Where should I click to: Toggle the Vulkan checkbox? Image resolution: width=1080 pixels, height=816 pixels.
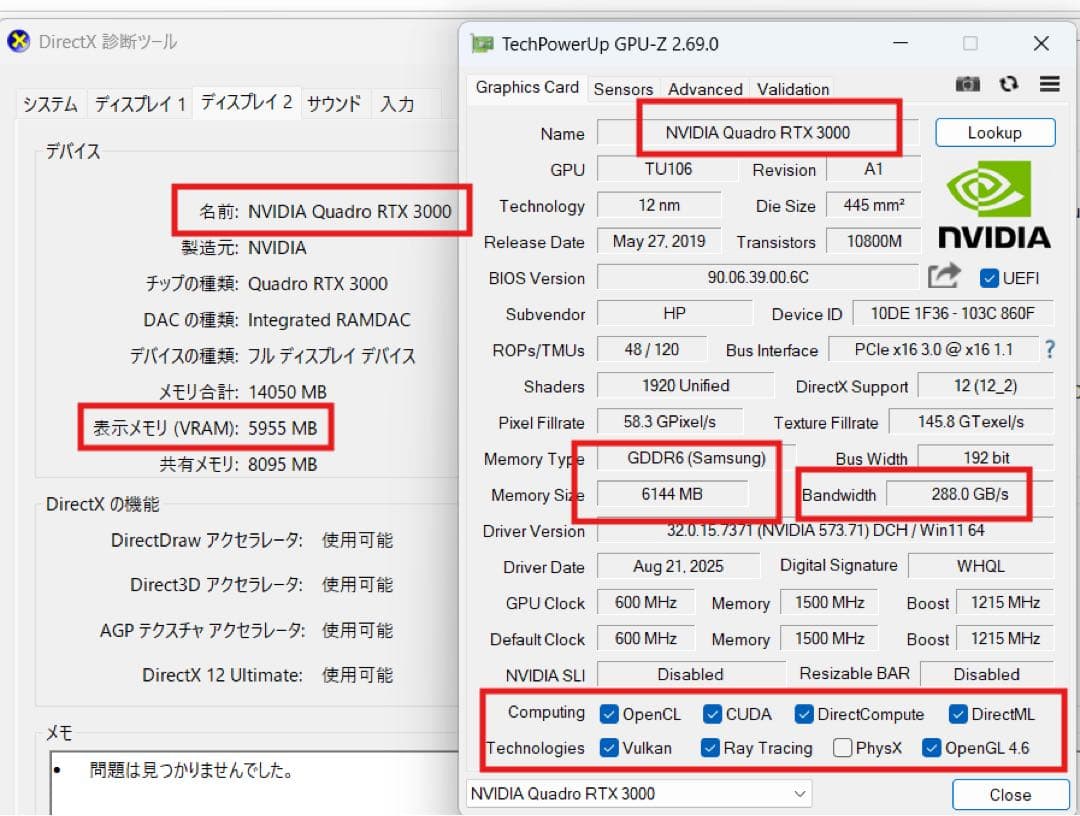pyautogui.click(x=609, y=748)
